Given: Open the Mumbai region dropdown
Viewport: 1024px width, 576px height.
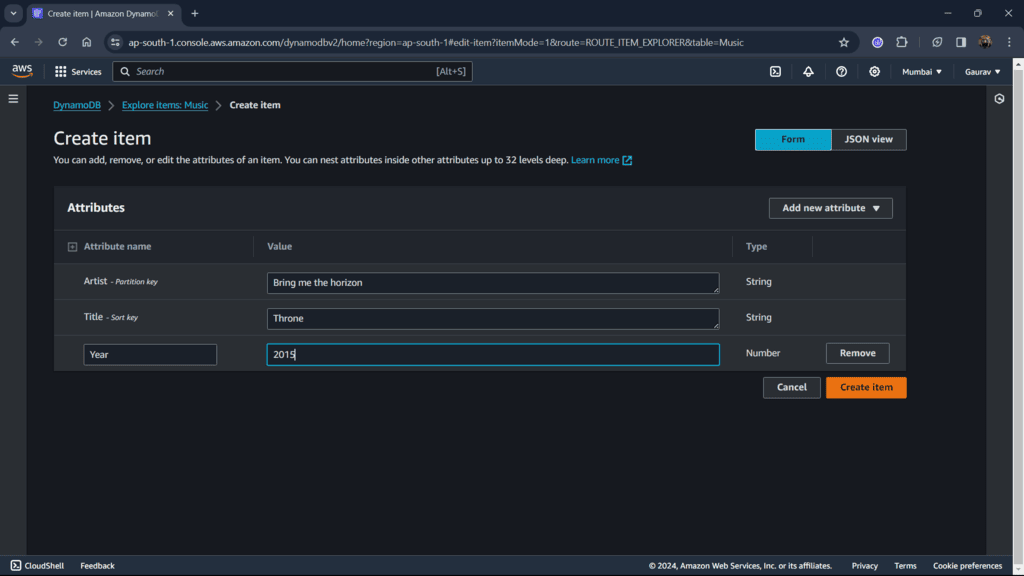Looking at the screenshot, I should point(921,72).
